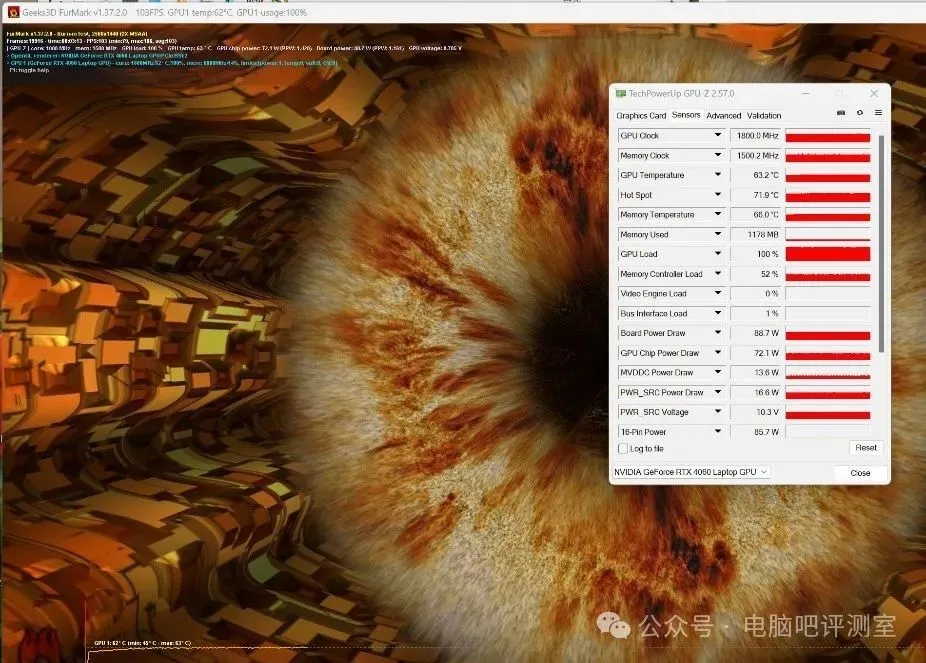Viewport: 926px width, 663px height.
Task: Close the TechPowerUp GPU-Z window via X
Action: coord(874,93)
